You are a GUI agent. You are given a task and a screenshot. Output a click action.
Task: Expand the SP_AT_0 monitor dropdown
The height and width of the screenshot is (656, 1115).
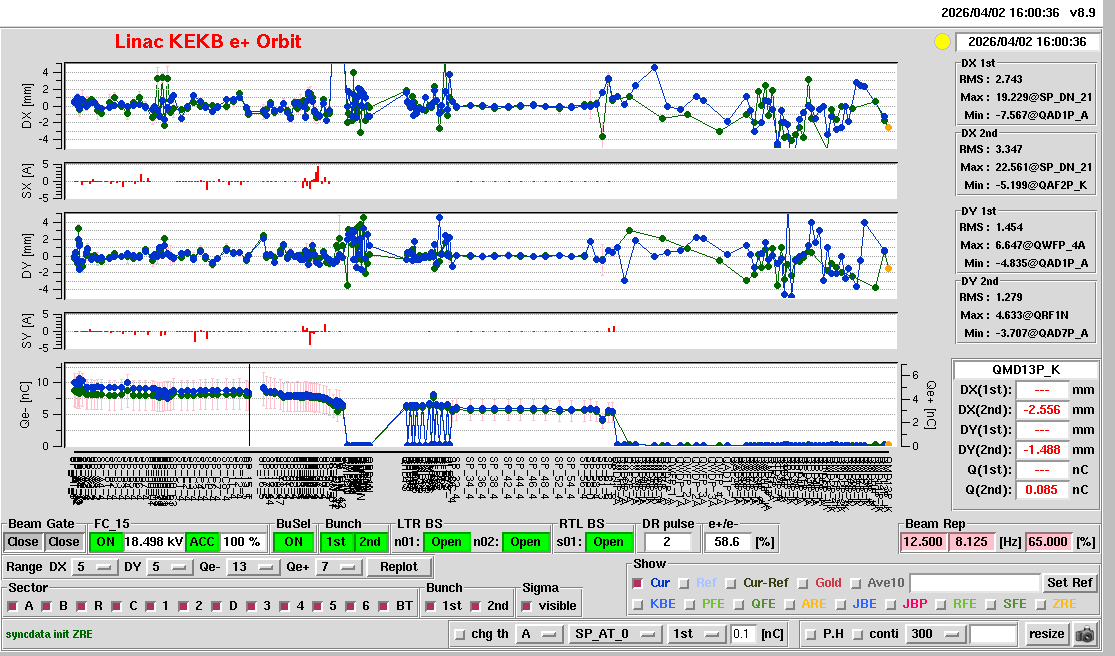coord(614,634)
